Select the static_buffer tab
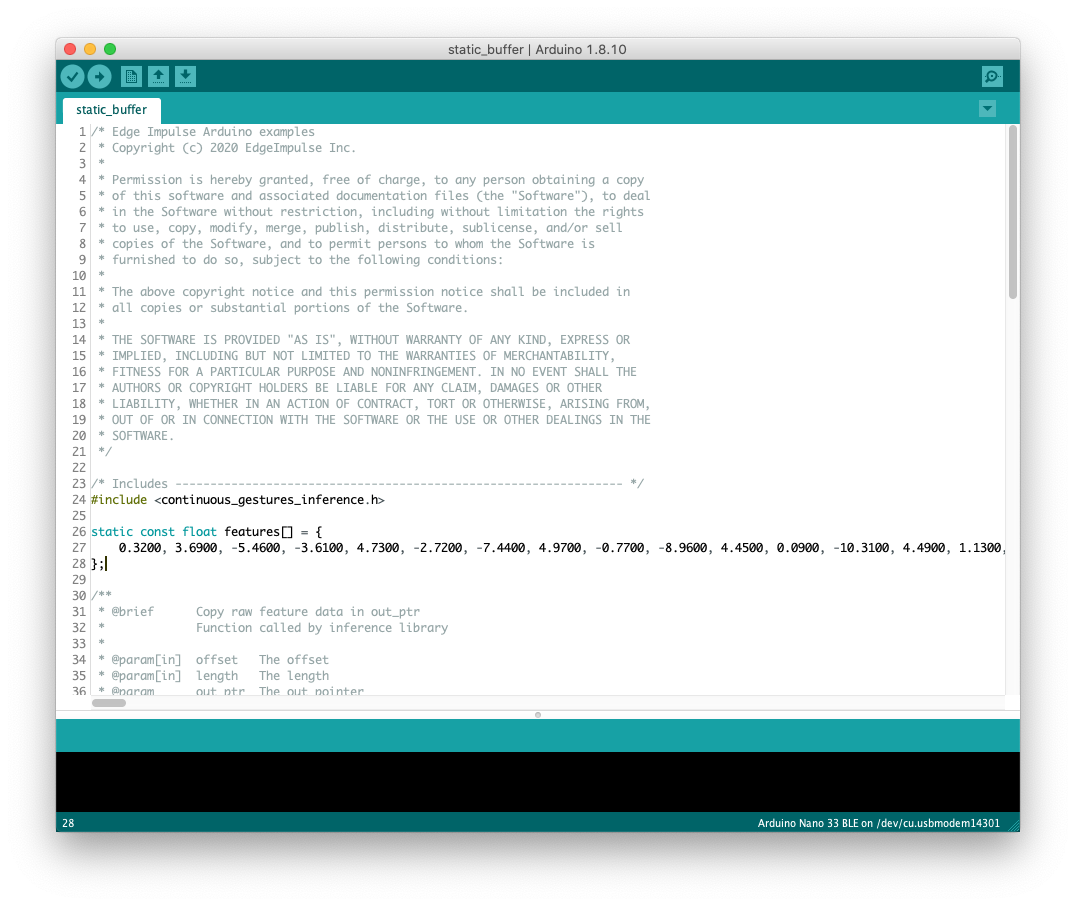The height and width of the screenshot is (906, 1076). [x=111, y=110]
